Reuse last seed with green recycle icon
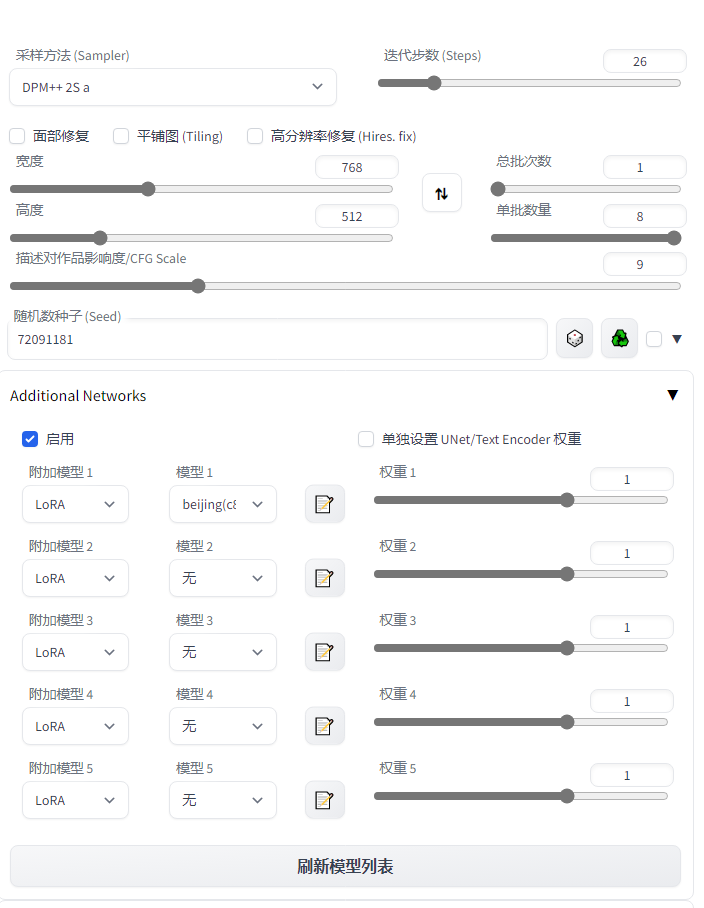 pyautogui.click(x=619, y=338)
